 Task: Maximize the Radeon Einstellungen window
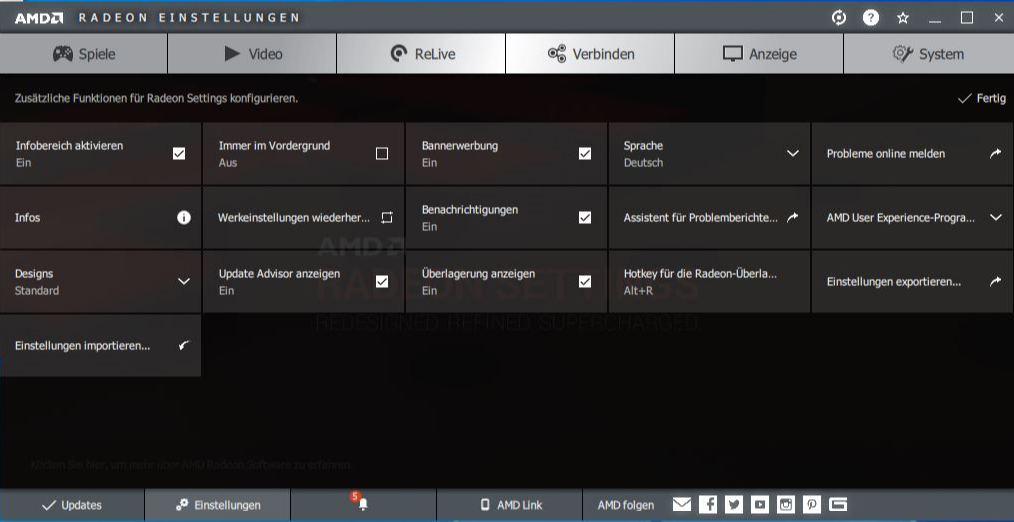tap(967, 18)
